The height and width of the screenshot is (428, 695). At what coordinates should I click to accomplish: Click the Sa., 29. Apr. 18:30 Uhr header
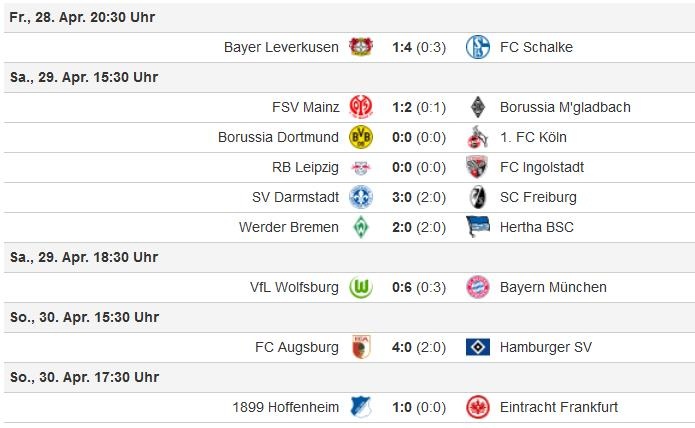coord(84,257)
